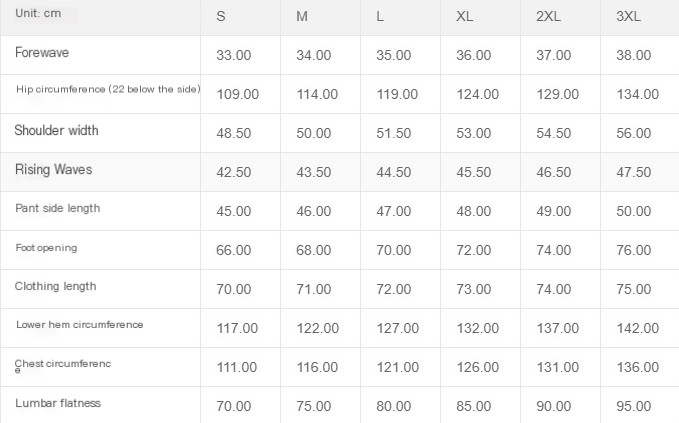The width and height of the screenshot is (679, 423).
Task: Click the Lumbar flatness row label
Action: (x=58, y=403)
